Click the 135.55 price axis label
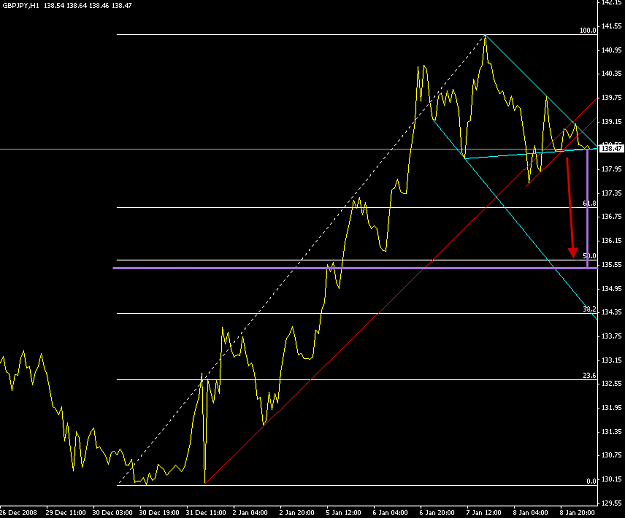Viewport: 625px width, 518px height. tap(611, 265)
